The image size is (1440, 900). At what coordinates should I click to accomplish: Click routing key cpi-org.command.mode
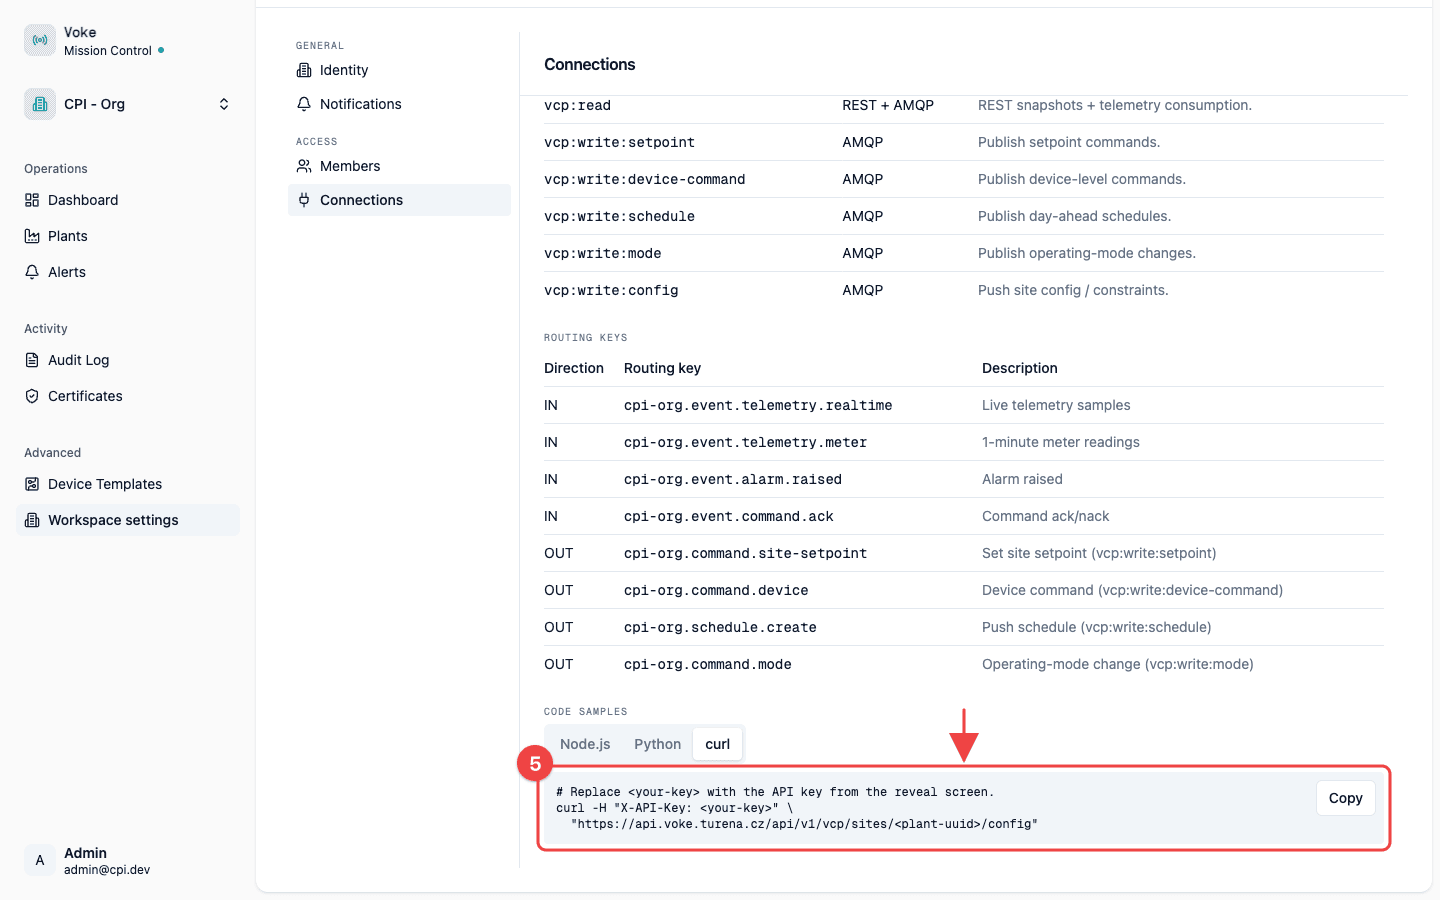point(707,664)
